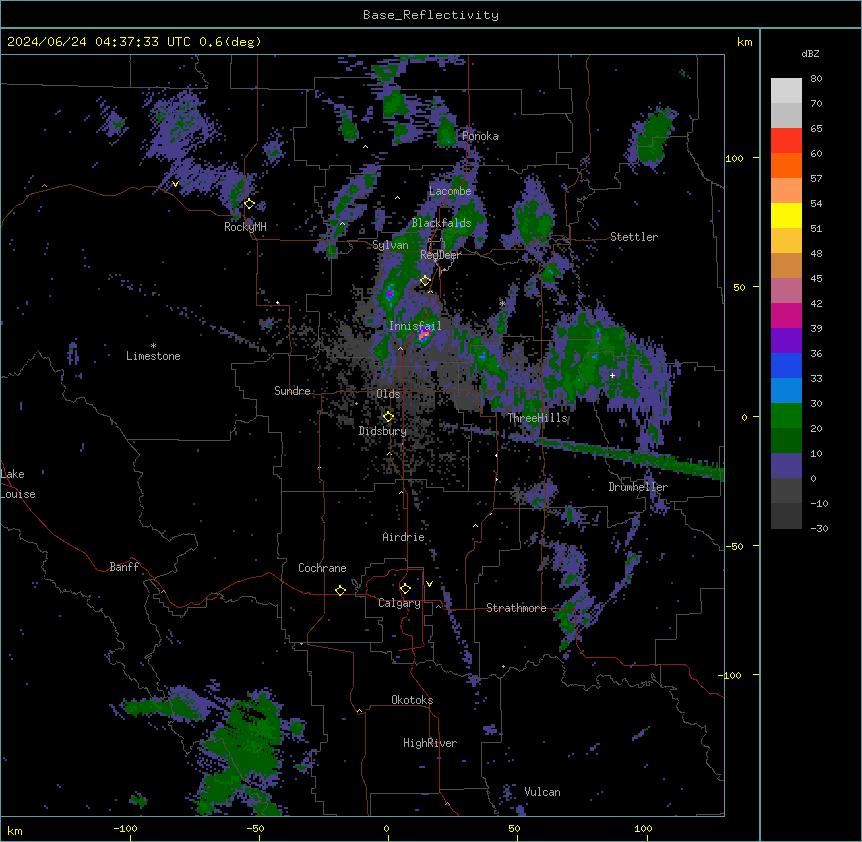Viewport: 862px width, 842px height.
Task: Click the Airdrie city label
Action: click(x=404, y=537)
